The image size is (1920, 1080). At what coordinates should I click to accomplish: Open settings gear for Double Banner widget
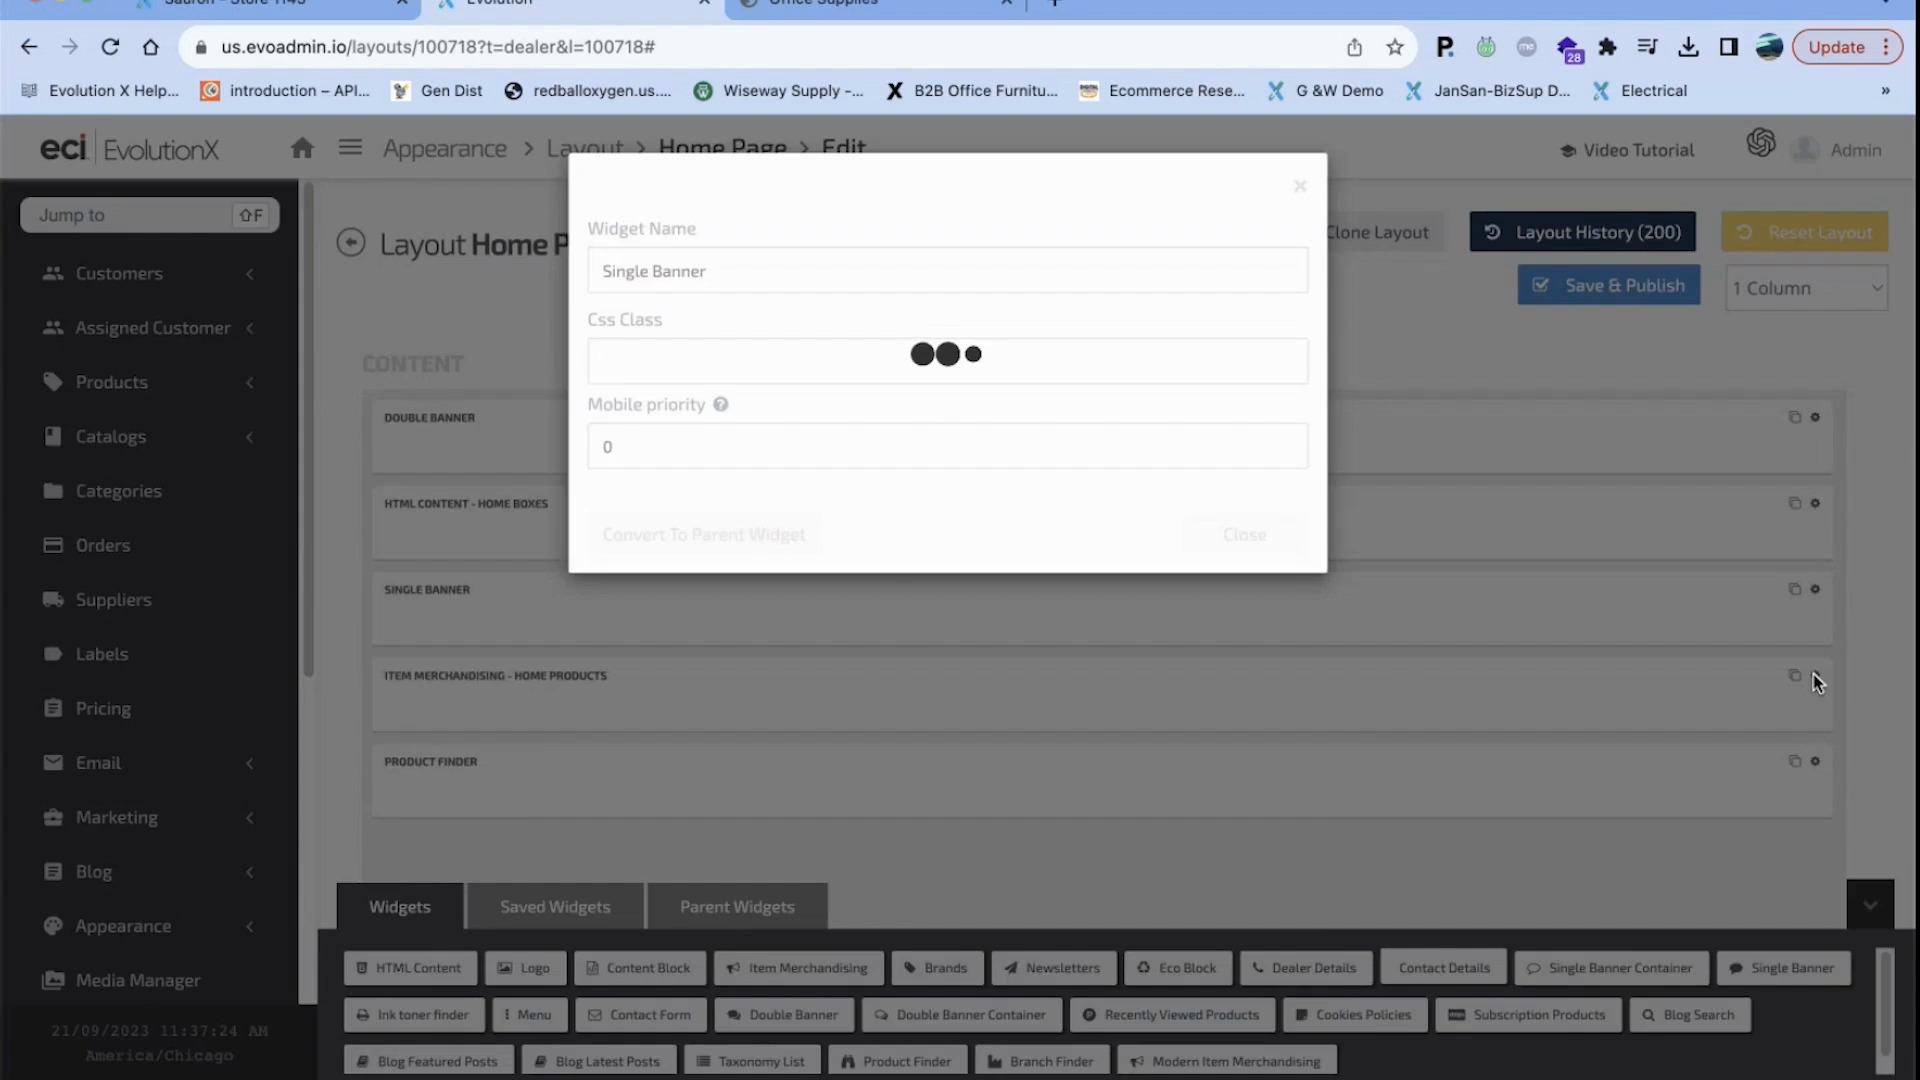[x=1815, y=417]
